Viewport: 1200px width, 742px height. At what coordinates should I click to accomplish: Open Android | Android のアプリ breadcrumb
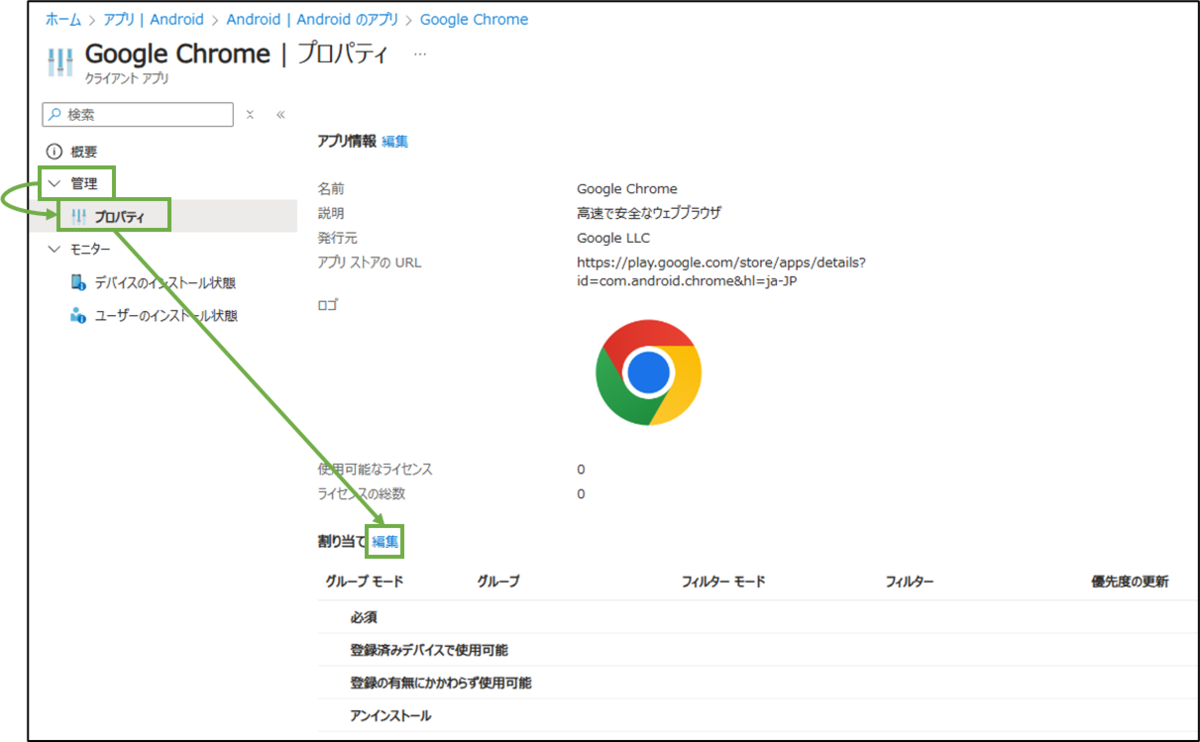[312, 20]
